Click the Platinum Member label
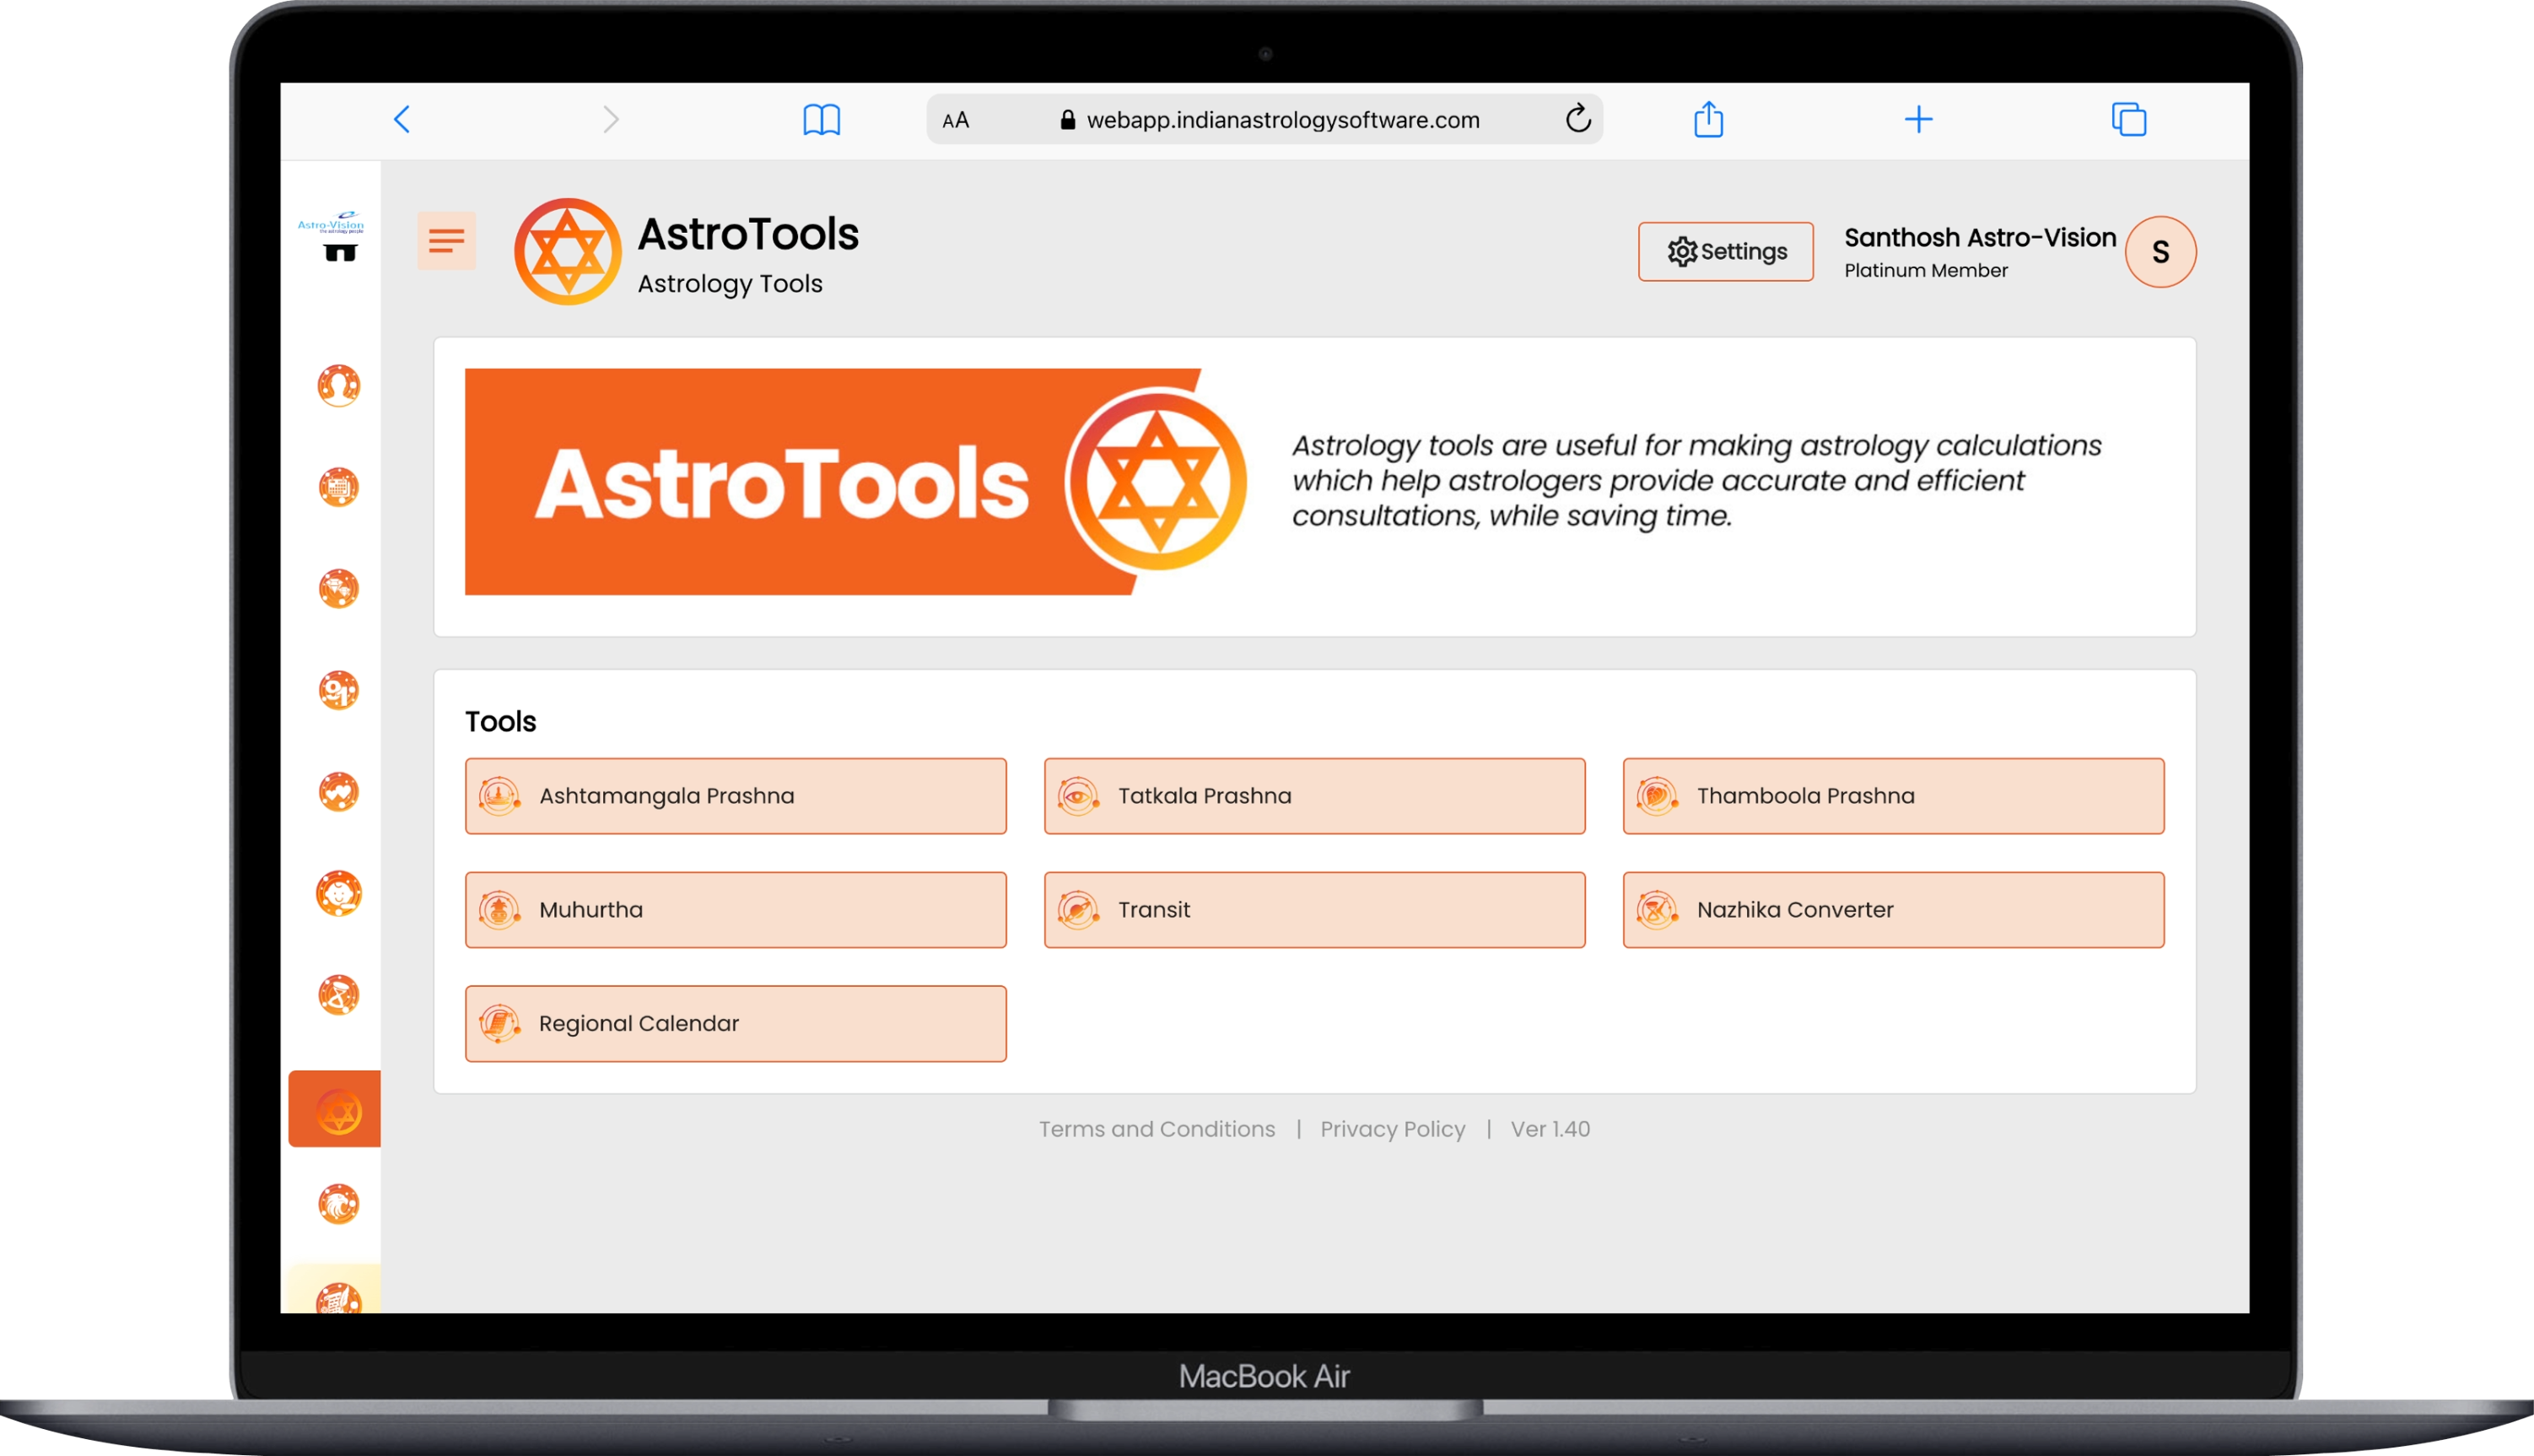The width and height of the screenshot is (2534, 1456). (1926, 270)
